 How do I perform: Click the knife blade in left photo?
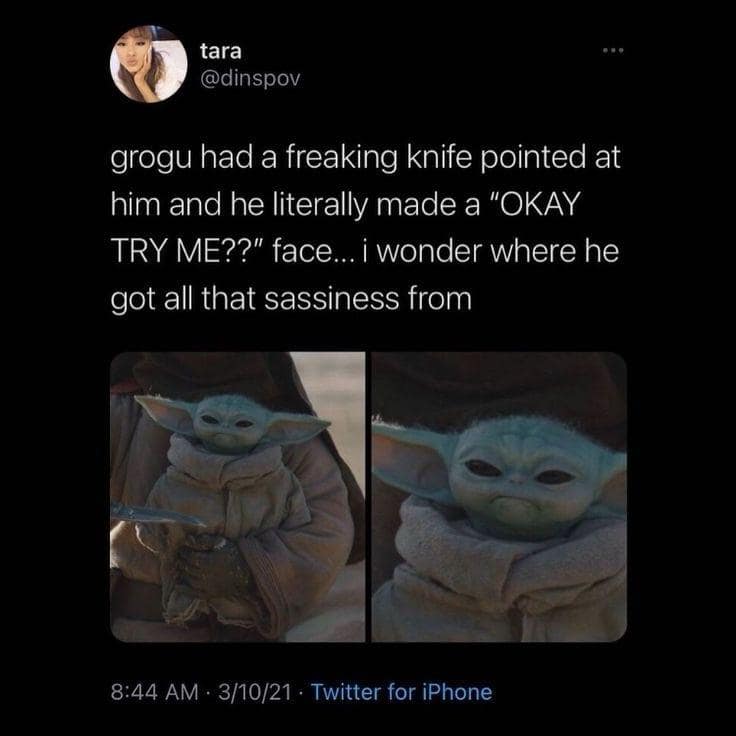[157, 514]
